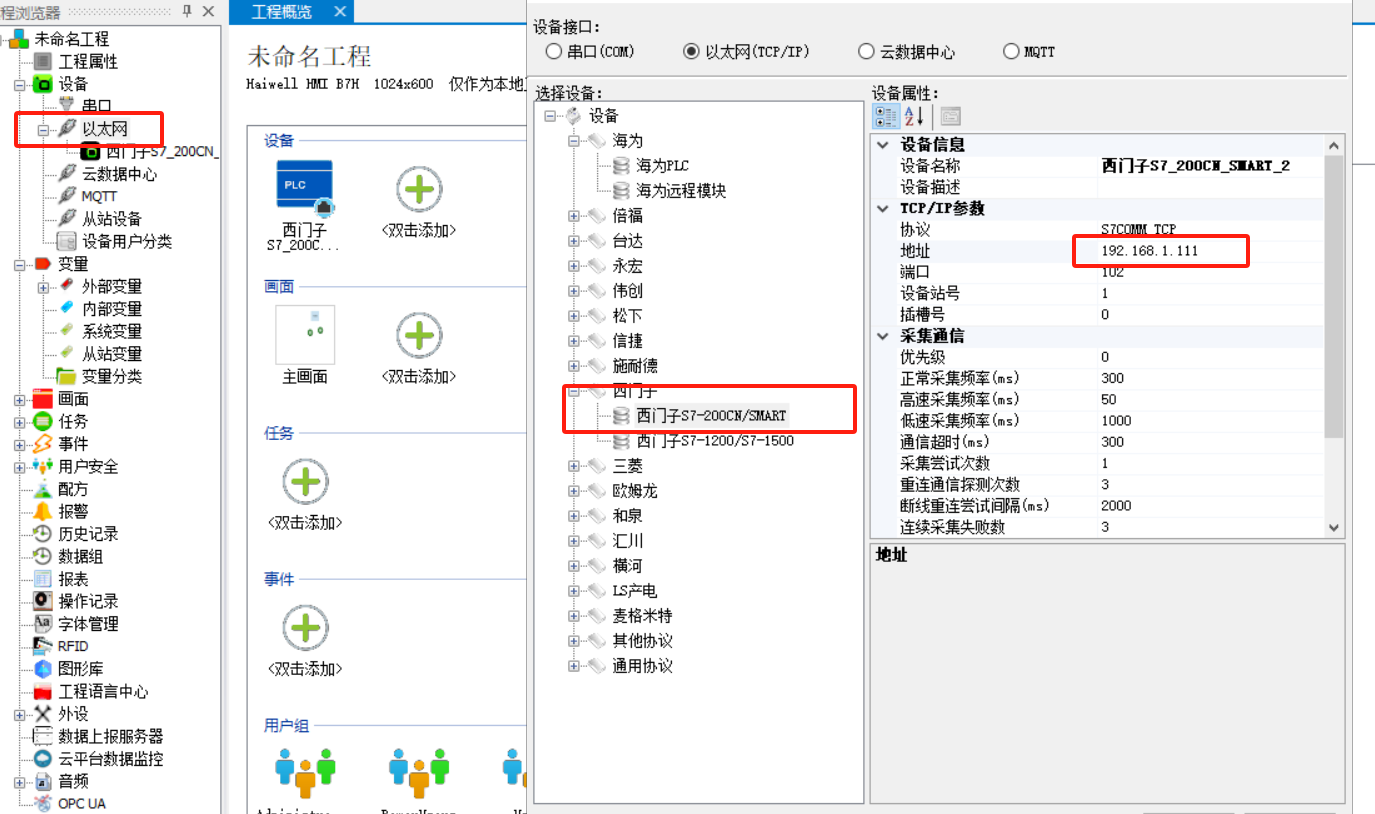Select 海为远程模块 in device list
The image size is (1375, 814).
tap(681, 191)
